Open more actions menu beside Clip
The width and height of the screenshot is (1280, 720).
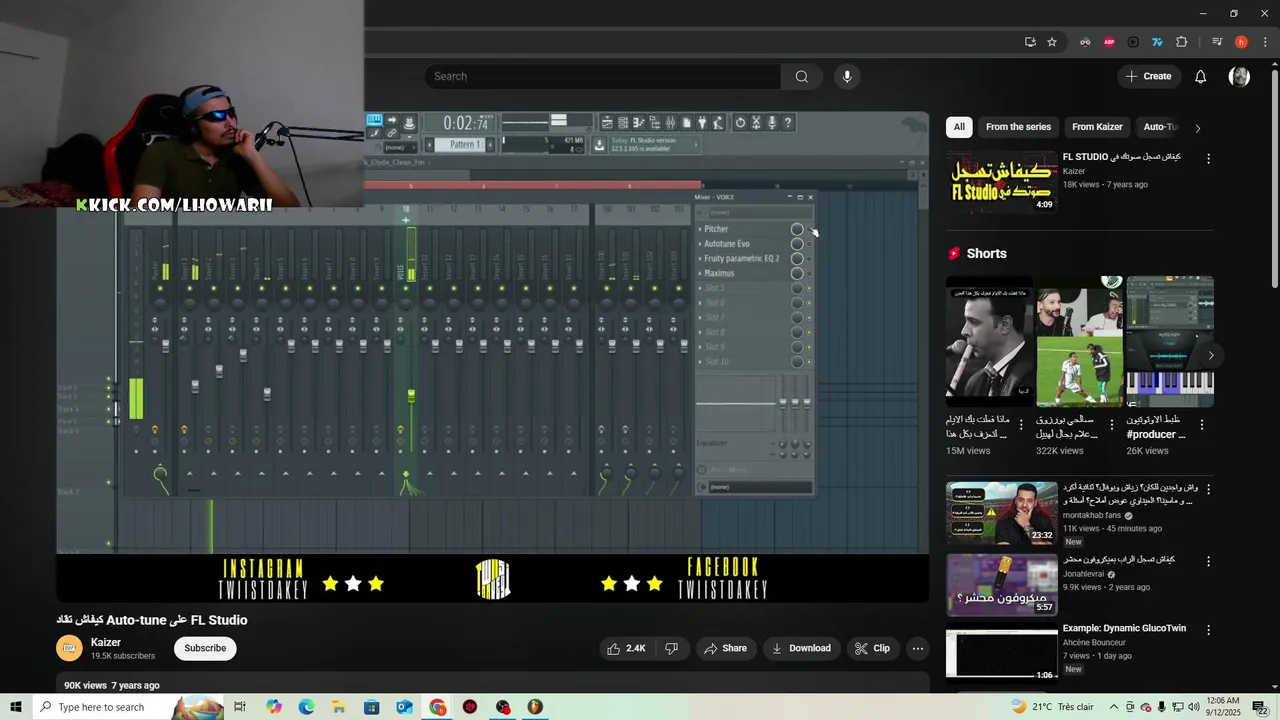pos(917,648)
